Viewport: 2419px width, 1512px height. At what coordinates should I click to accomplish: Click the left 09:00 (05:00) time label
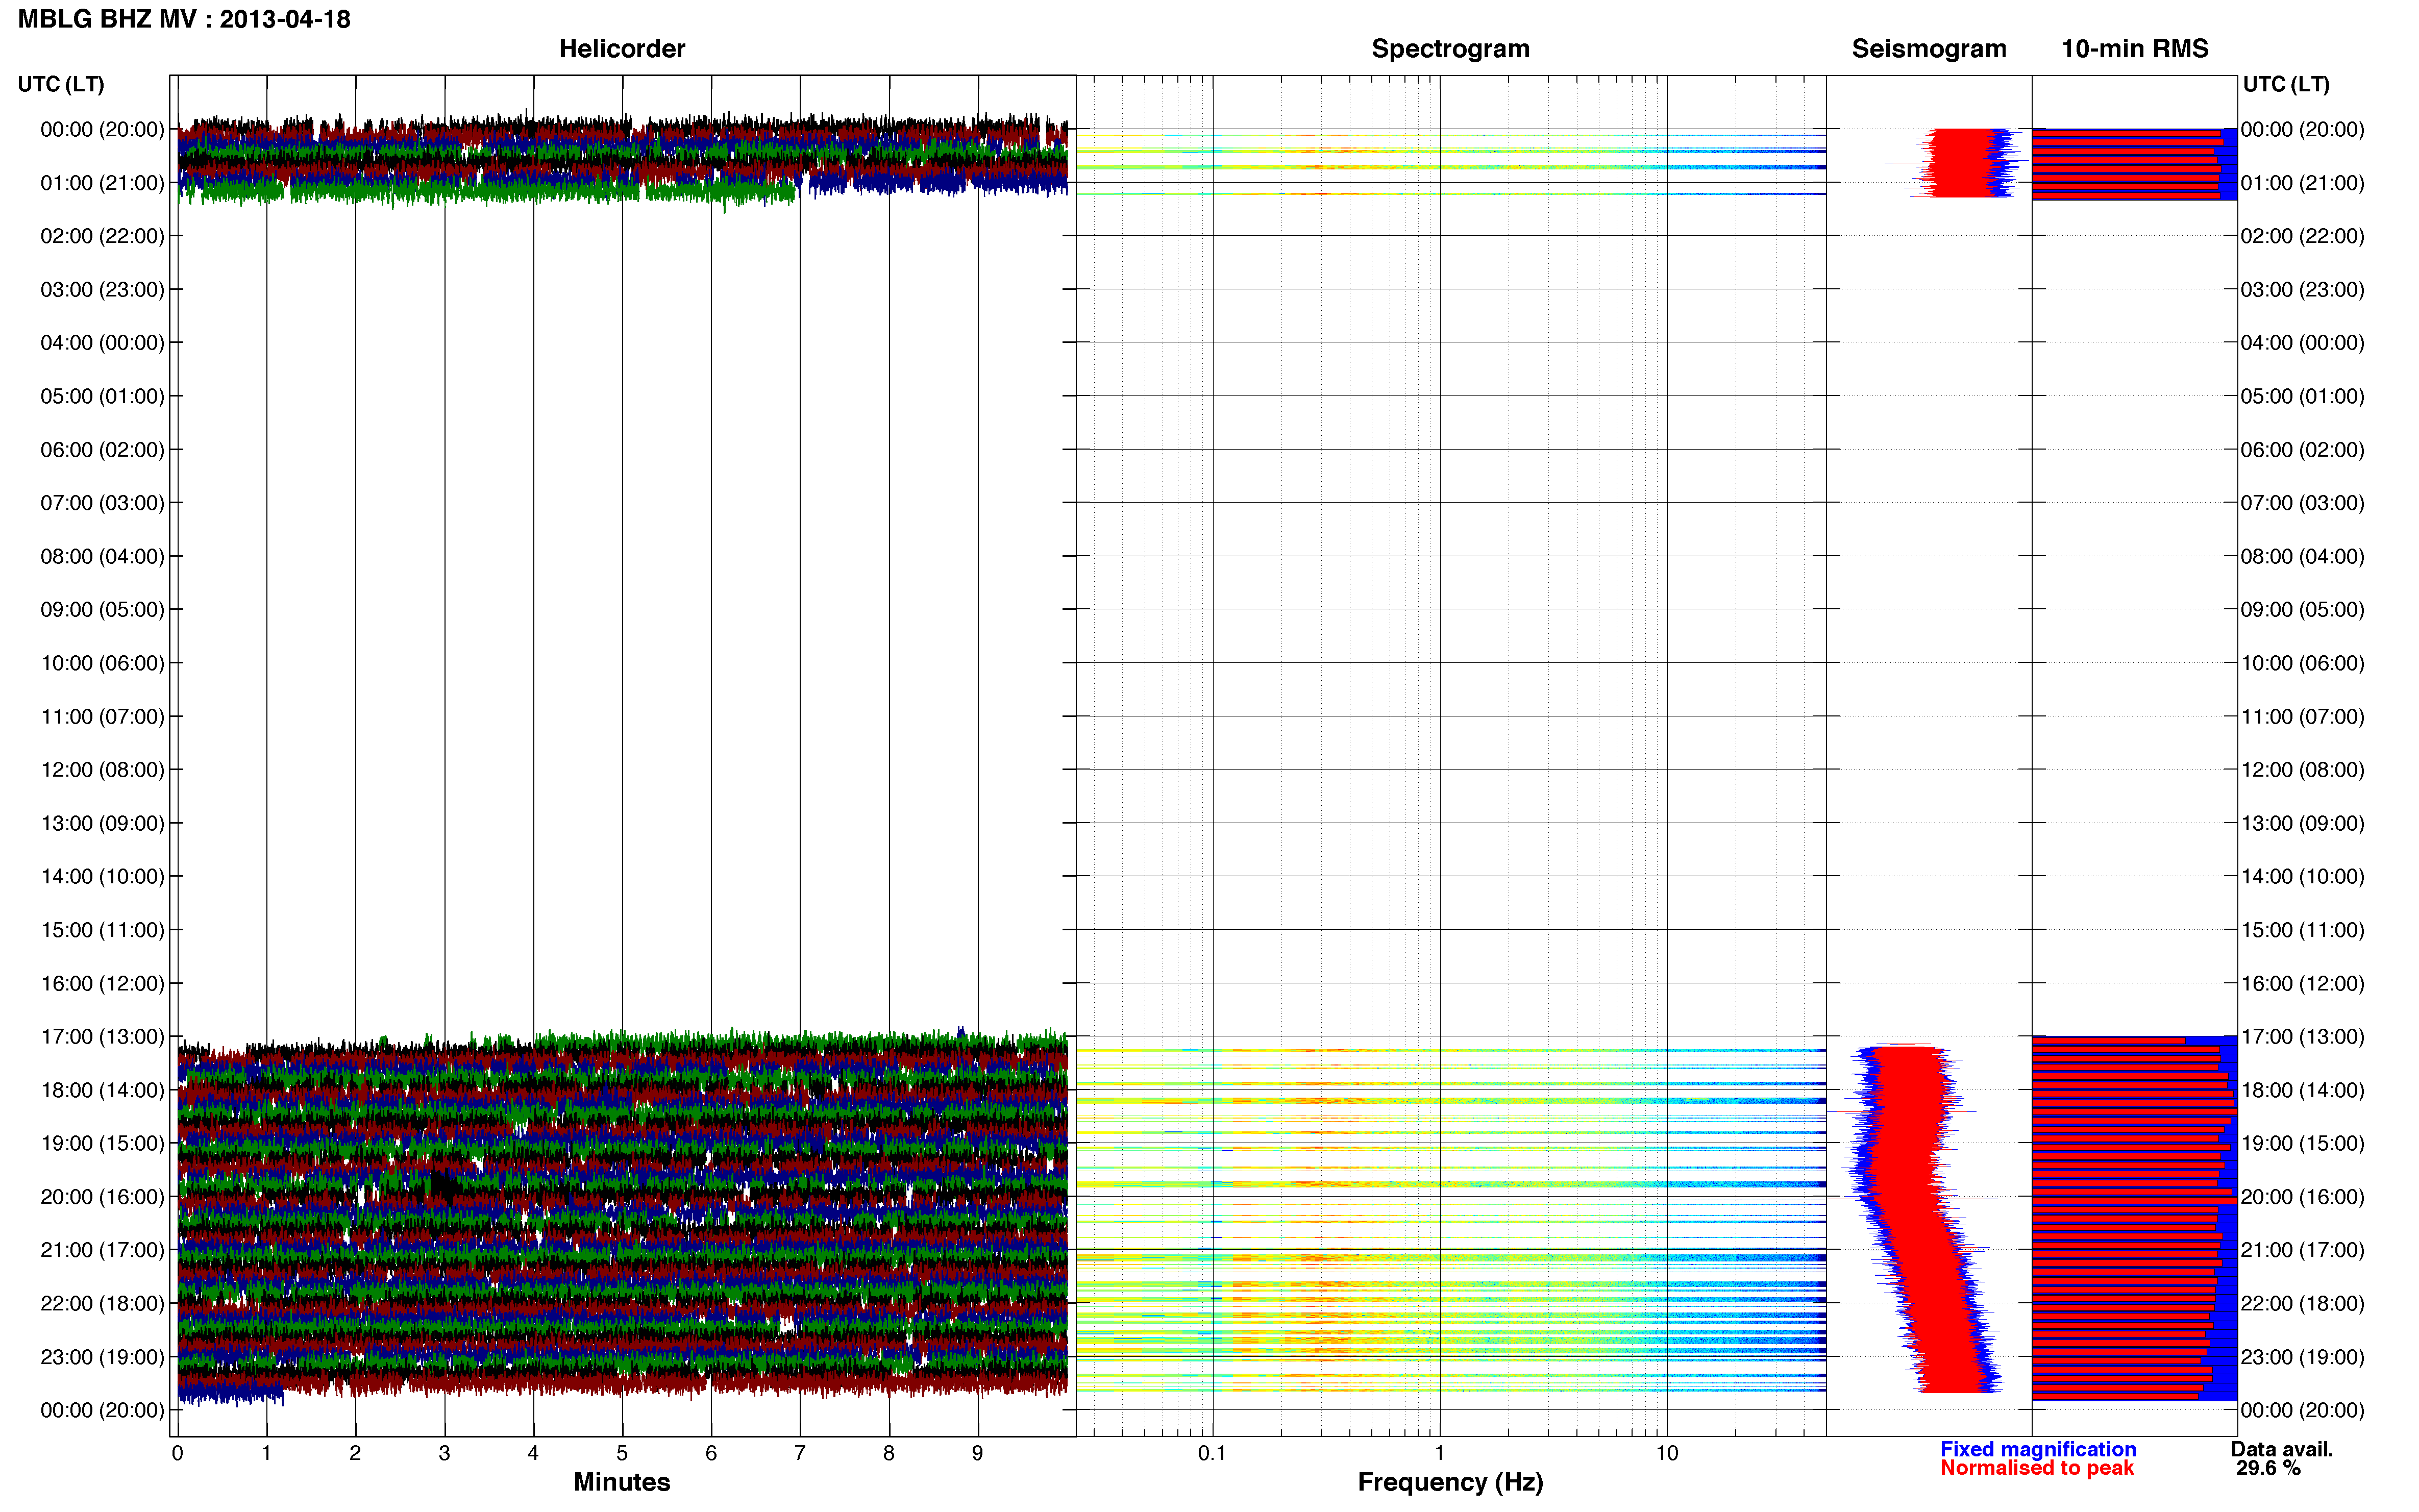point(102,609)
